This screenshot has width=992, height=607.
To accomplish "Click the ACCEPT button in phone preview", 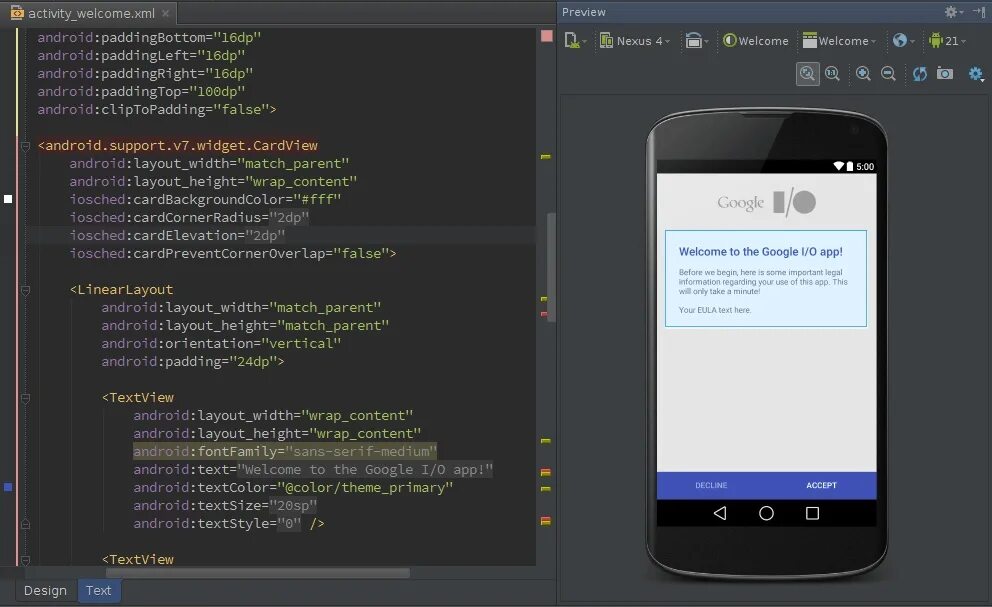I will [821, 485].
